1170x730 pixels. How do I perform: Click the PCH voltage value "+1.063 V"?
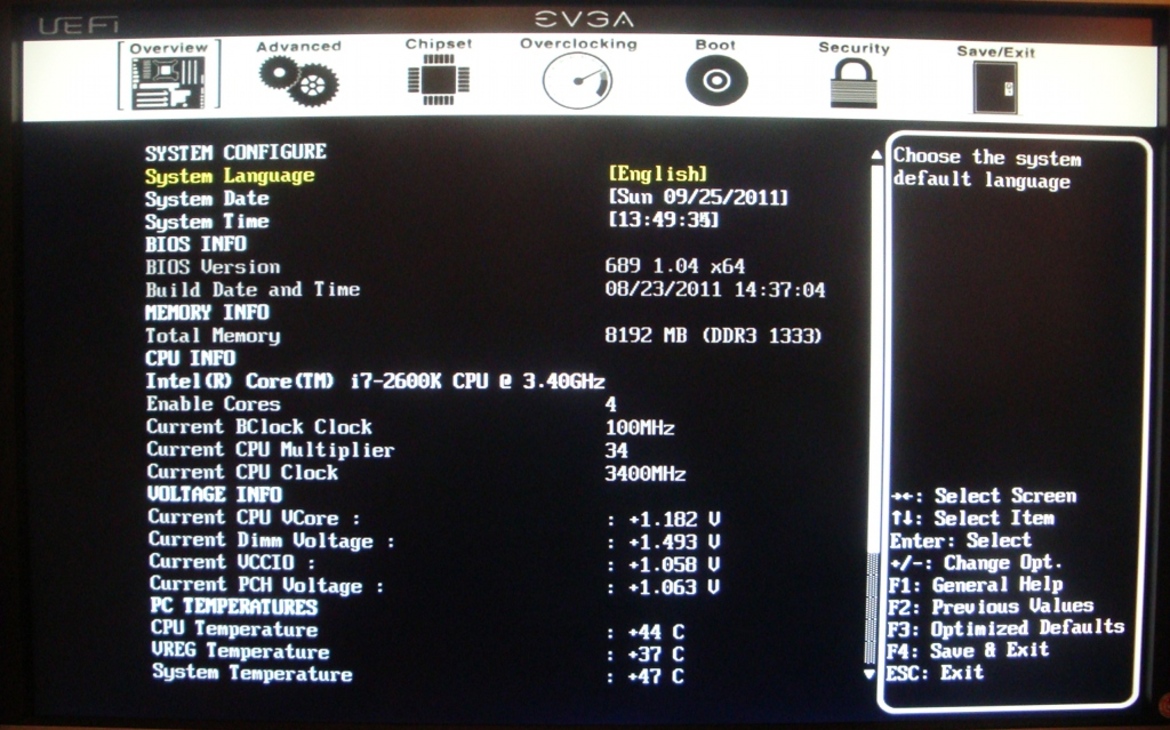coord(674,587)
